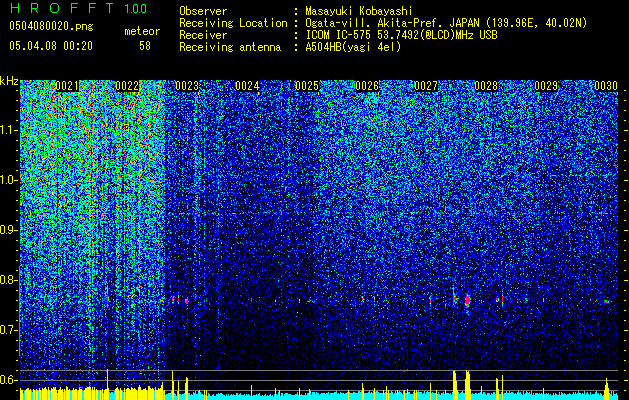Click the kHz axis unit label
The width and height of the screenshot is (629, 400).
[x=9, y=81]
